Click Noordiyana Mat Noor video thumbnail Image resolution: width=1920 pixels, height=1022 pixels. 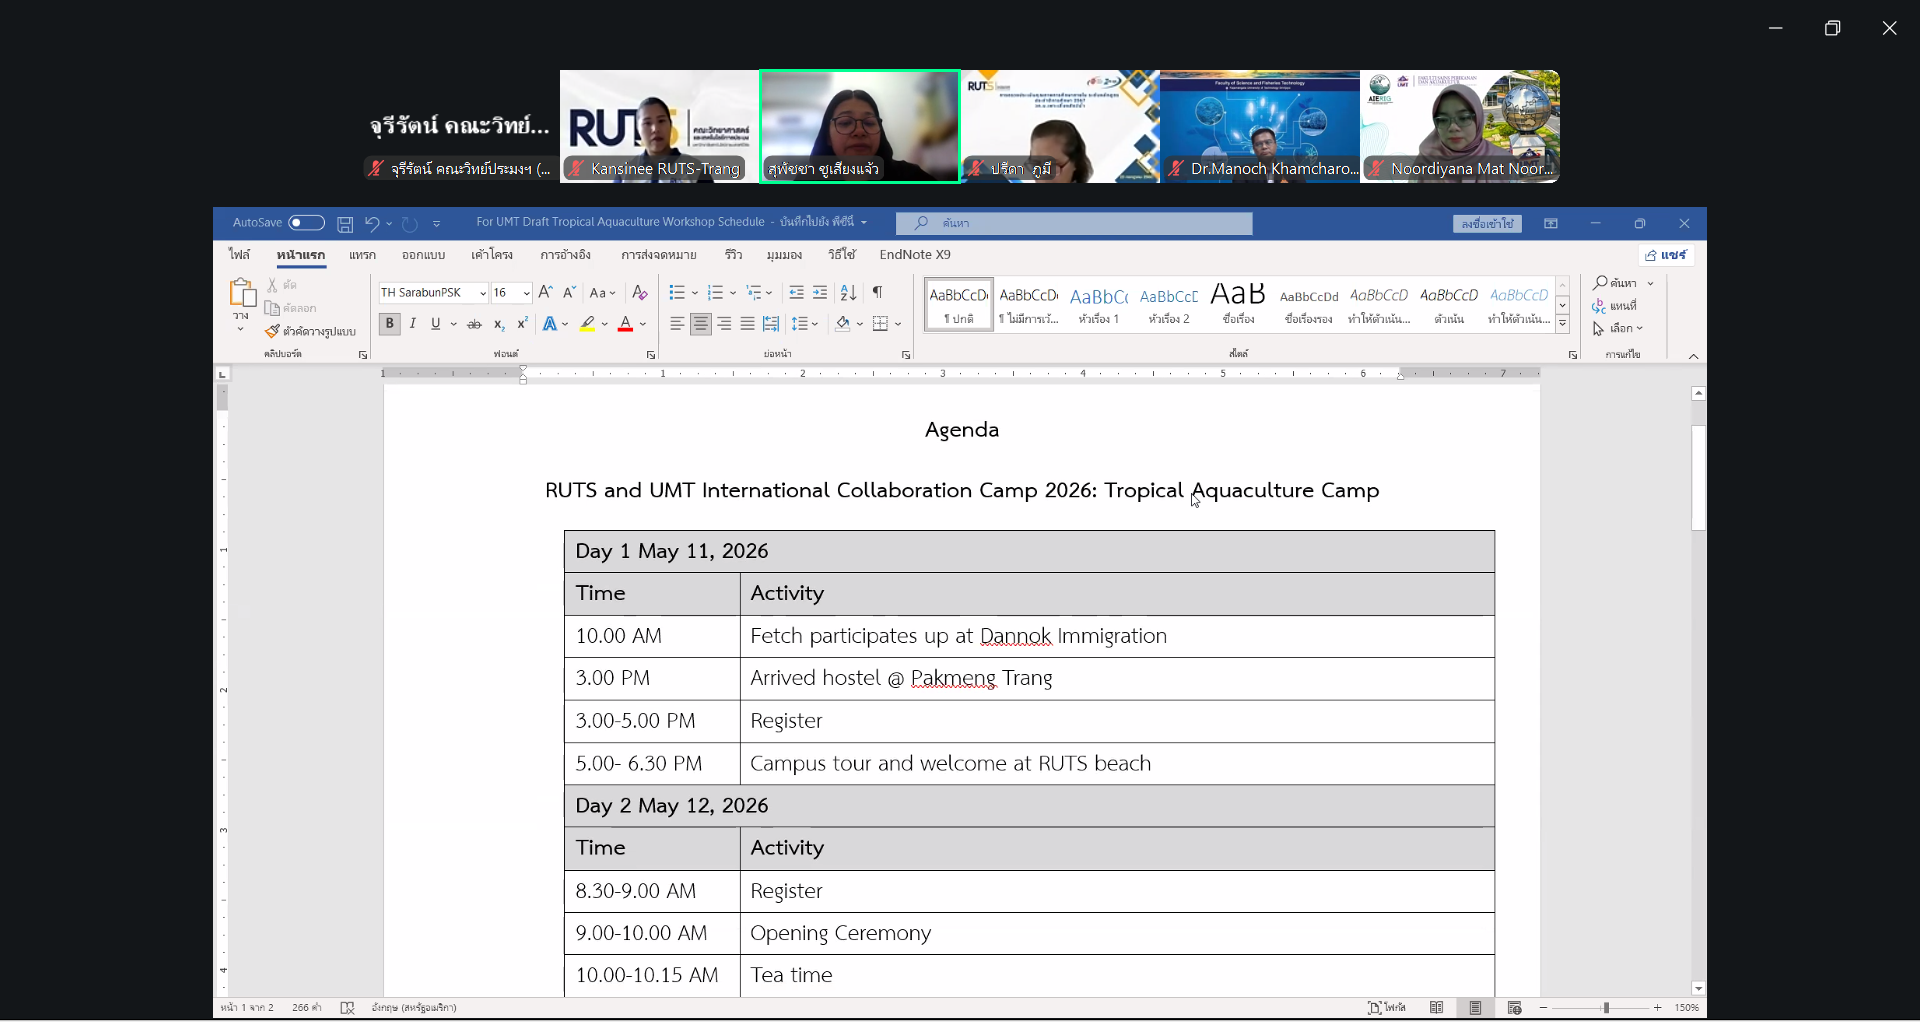pyautogui.click(x=1460, y=126)
